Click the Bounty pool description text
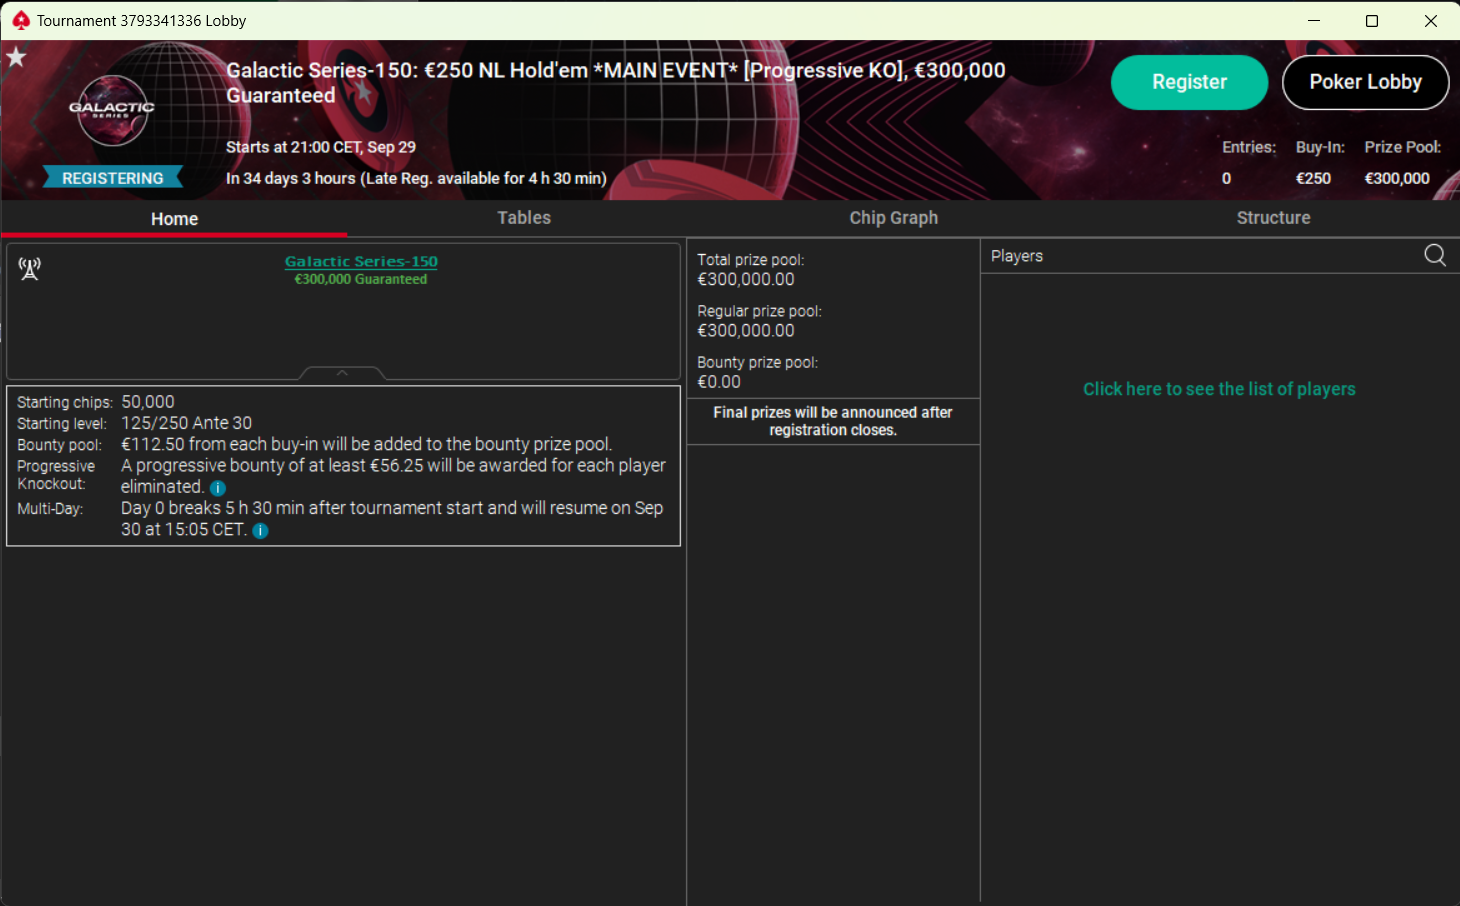Image resolution: width=1460 pixels, height=906 pixels. 366,444
